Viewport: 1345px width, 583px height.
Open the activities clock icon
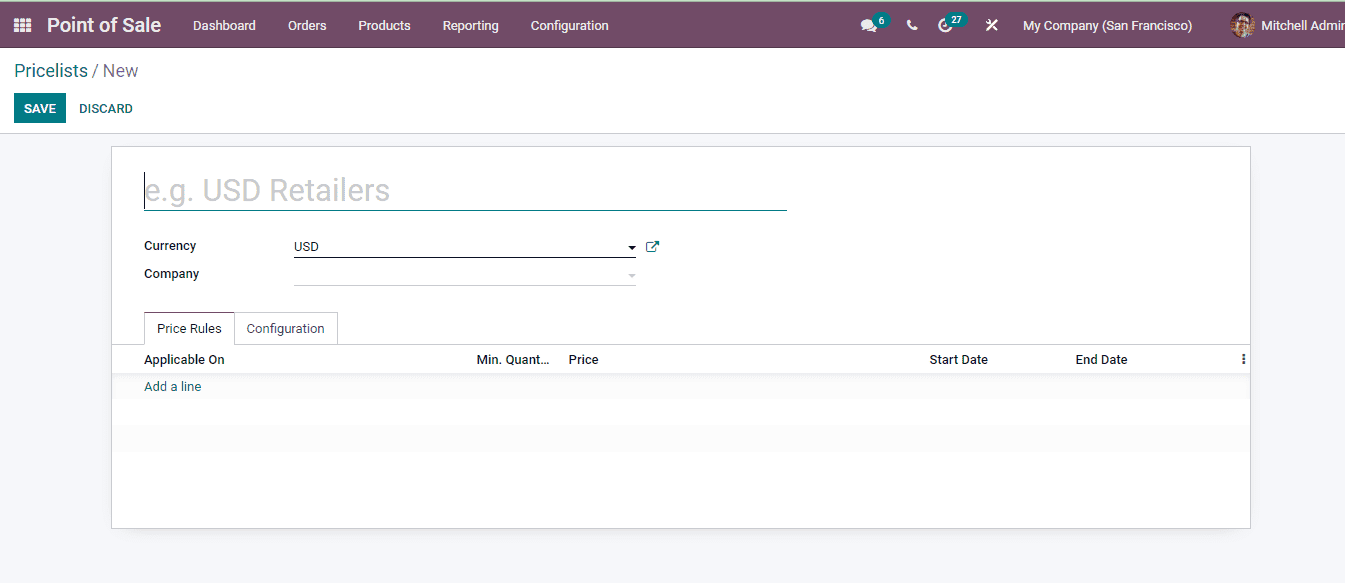[x=945, y=26]
